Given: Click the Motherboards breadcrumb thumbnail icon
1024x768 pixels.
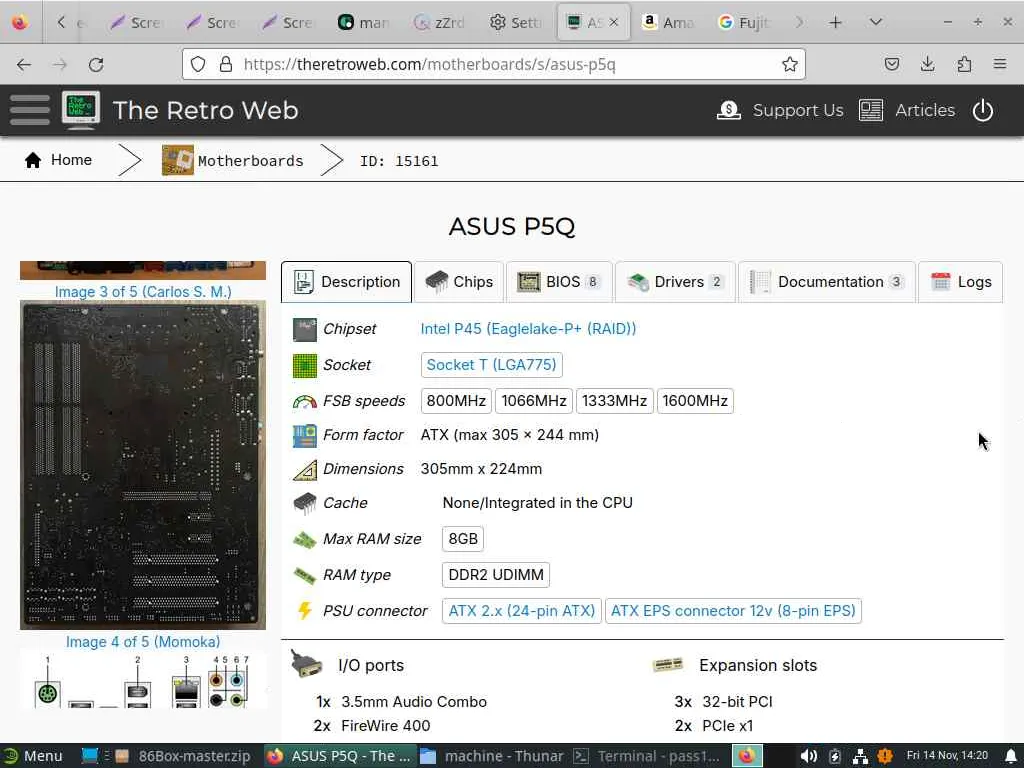Looking at the screenshot, I should [178, 160].
